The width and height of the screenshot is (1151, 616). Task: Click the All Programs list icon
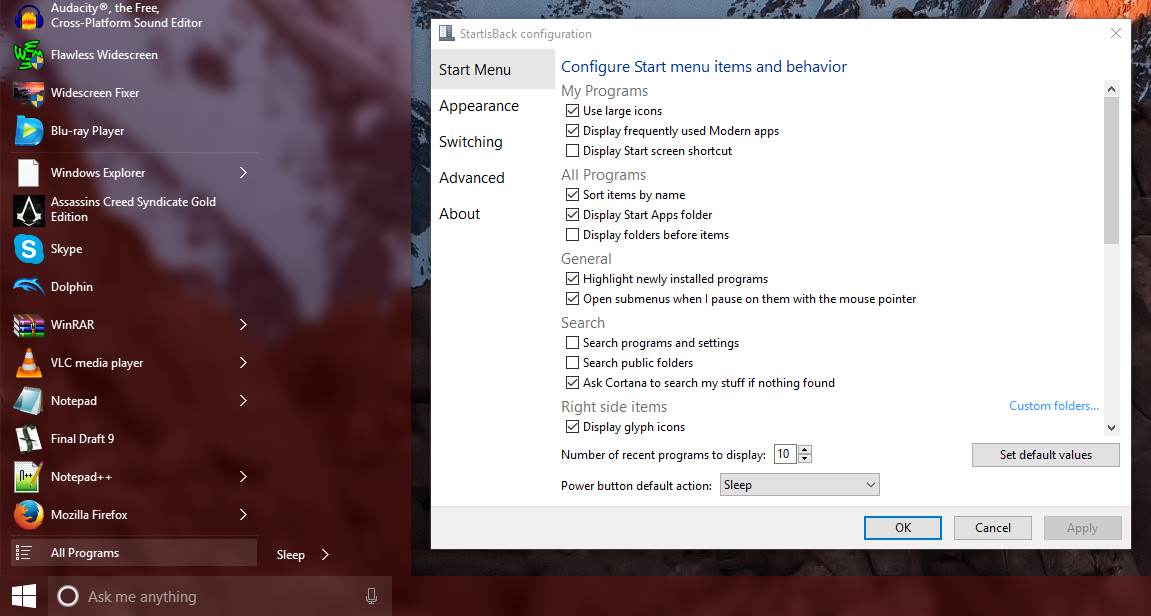coord(24,553)
